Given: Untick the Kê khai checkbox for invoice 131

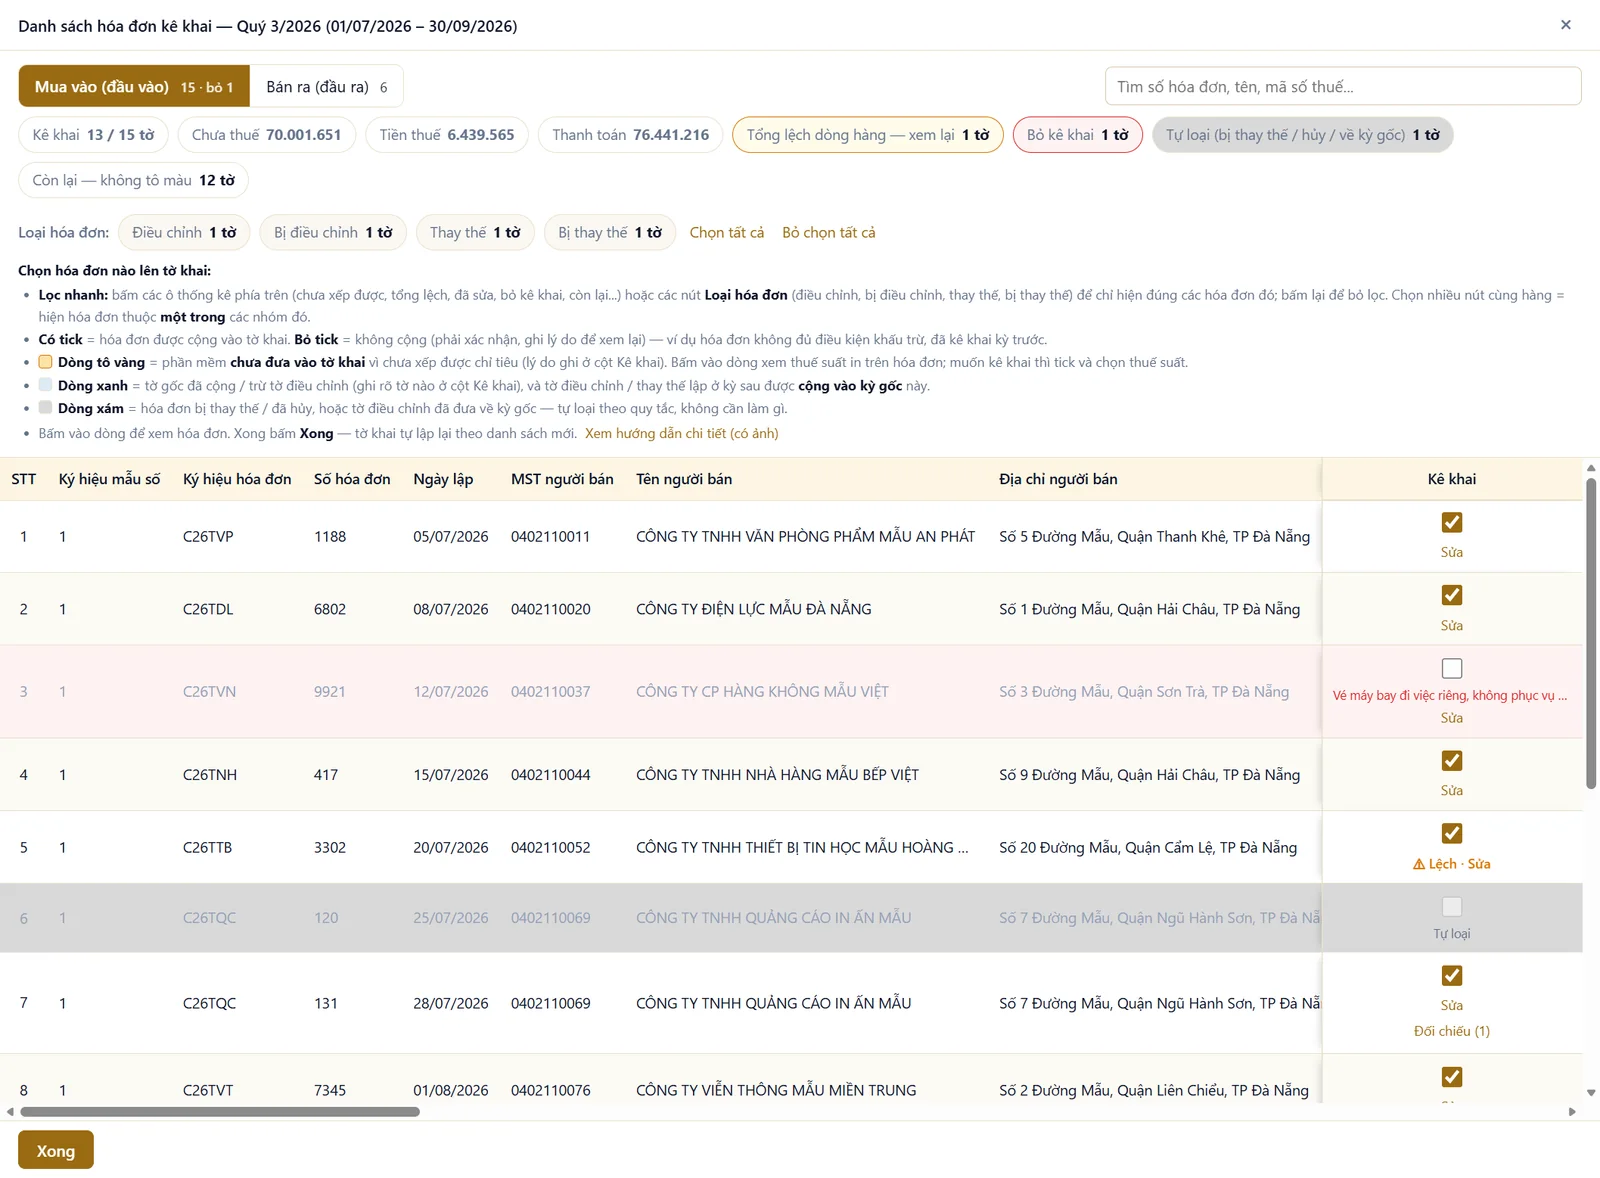Looking at the screenshot, I should point(1452,975).
